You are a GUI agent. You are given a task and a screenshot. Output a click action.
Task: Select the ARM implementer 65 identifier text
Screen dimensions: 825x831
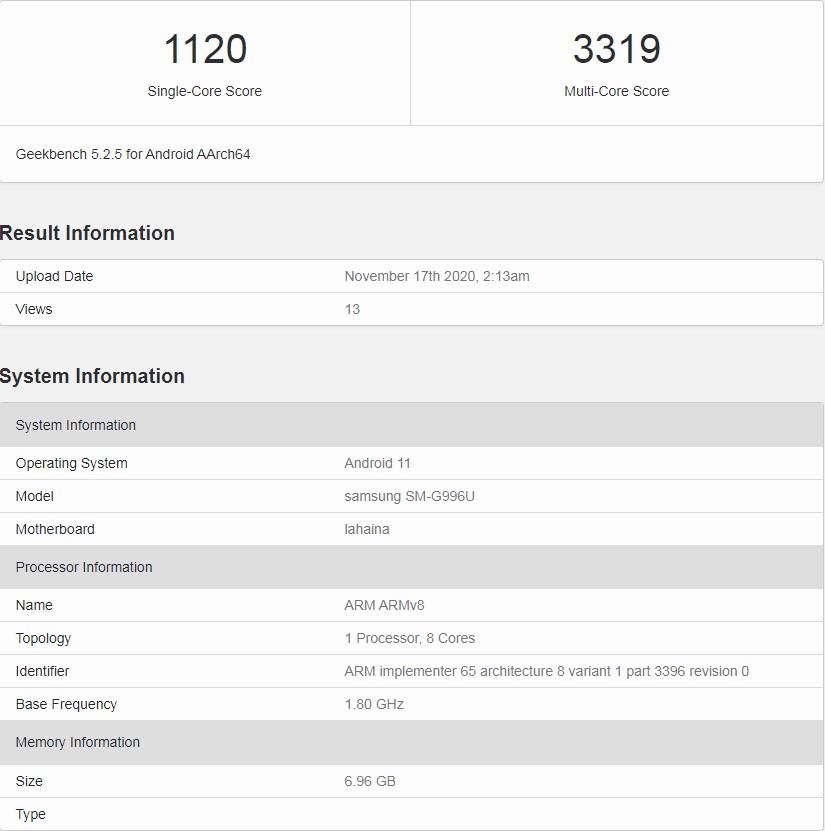pyautogui.click(x=546, y=671)
